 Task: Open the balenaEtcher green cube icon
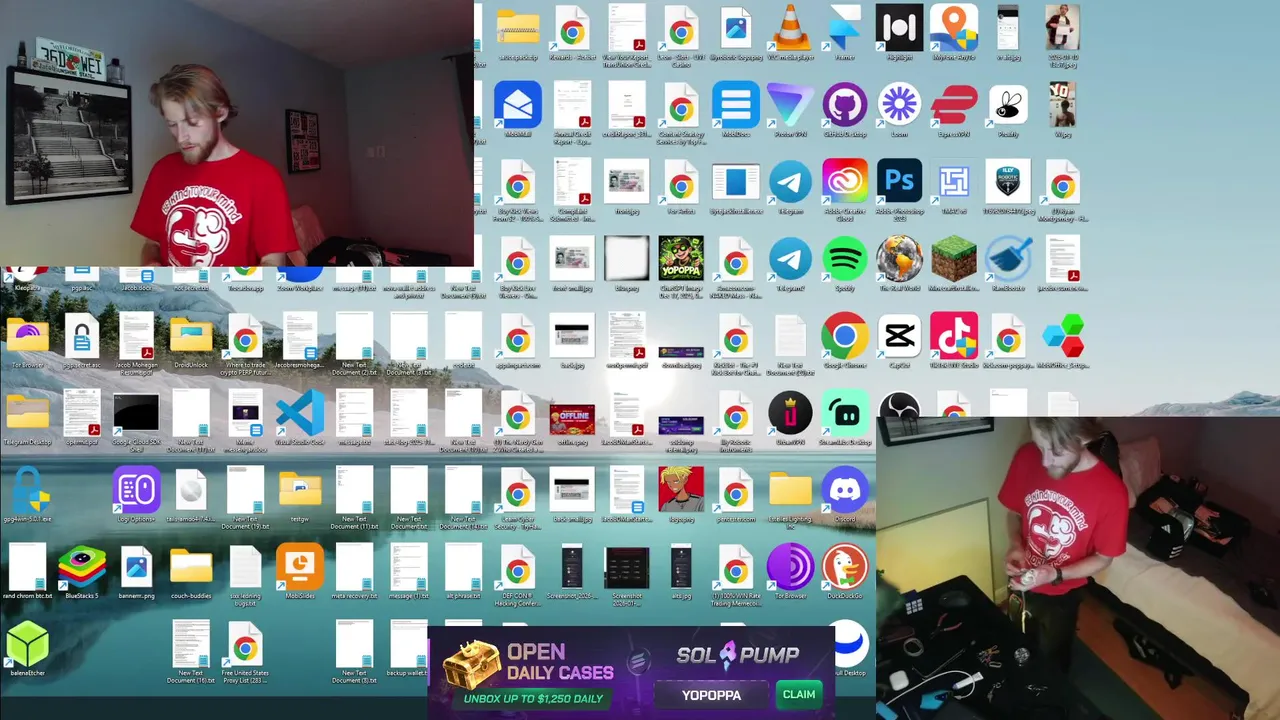pos(27,645)
